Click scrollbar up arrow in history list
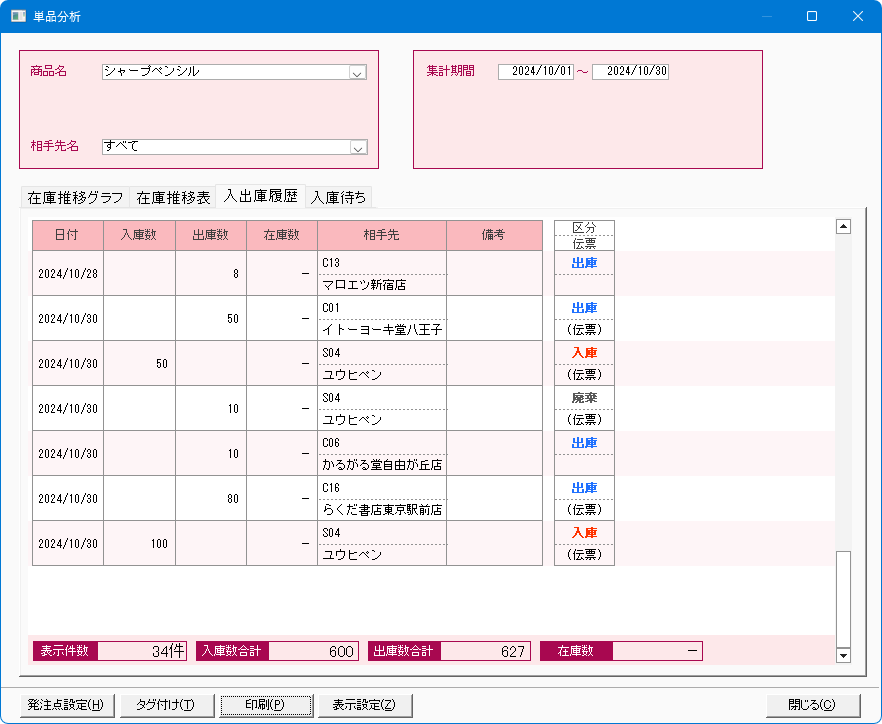Screen dimensions: 882x724 pyautogui.click(x=843, y=227)
